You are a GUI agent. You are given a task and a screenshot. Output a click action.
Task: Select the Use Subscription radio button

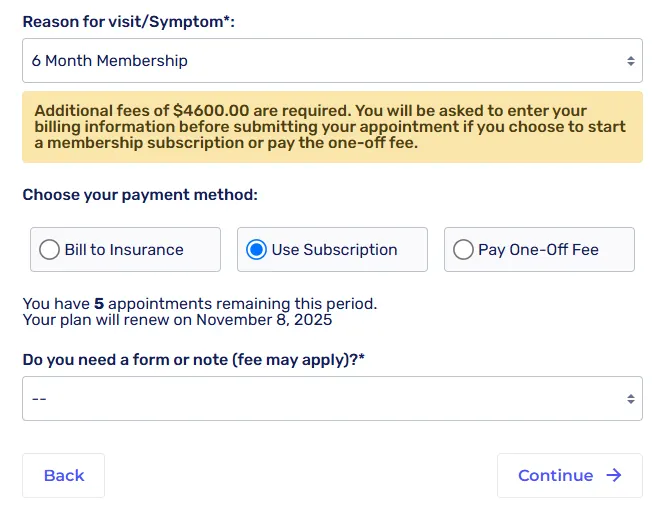256,250
